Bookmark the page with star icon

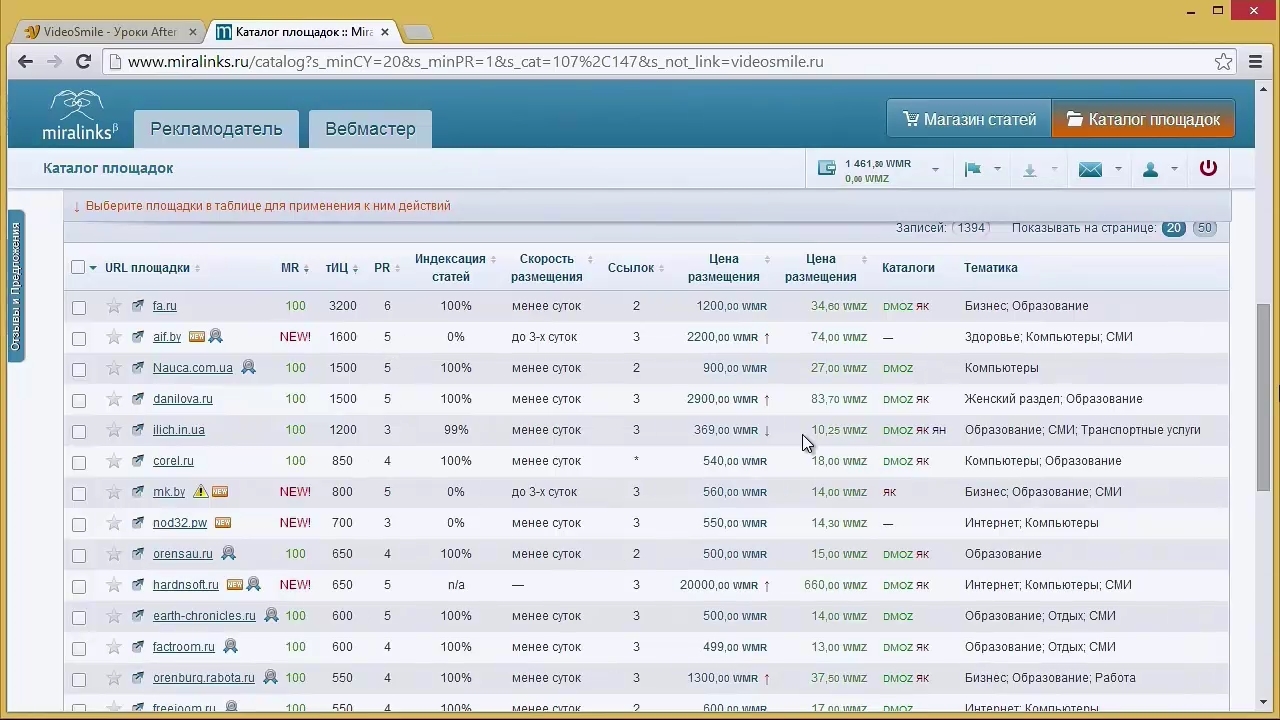pos(1223,62)
